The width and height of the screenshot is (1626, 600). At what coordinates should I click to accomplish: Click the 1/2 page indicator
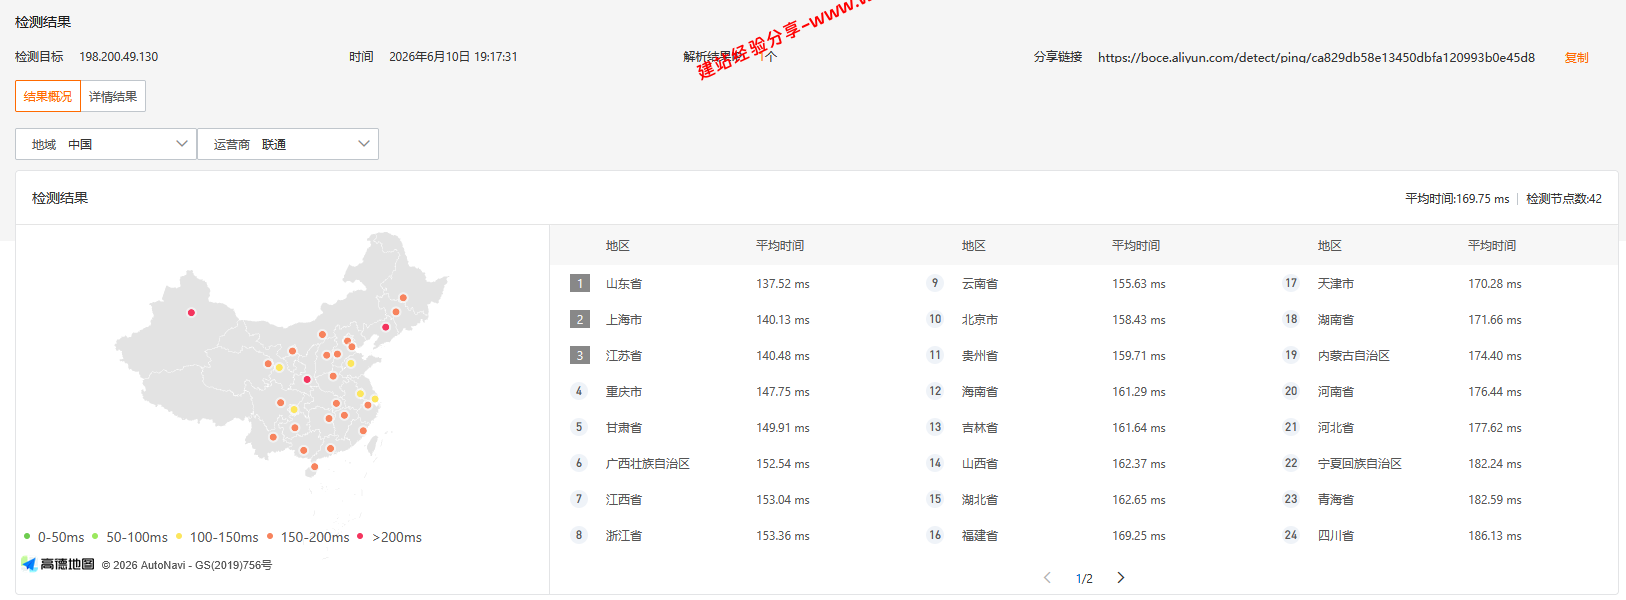1084,578
